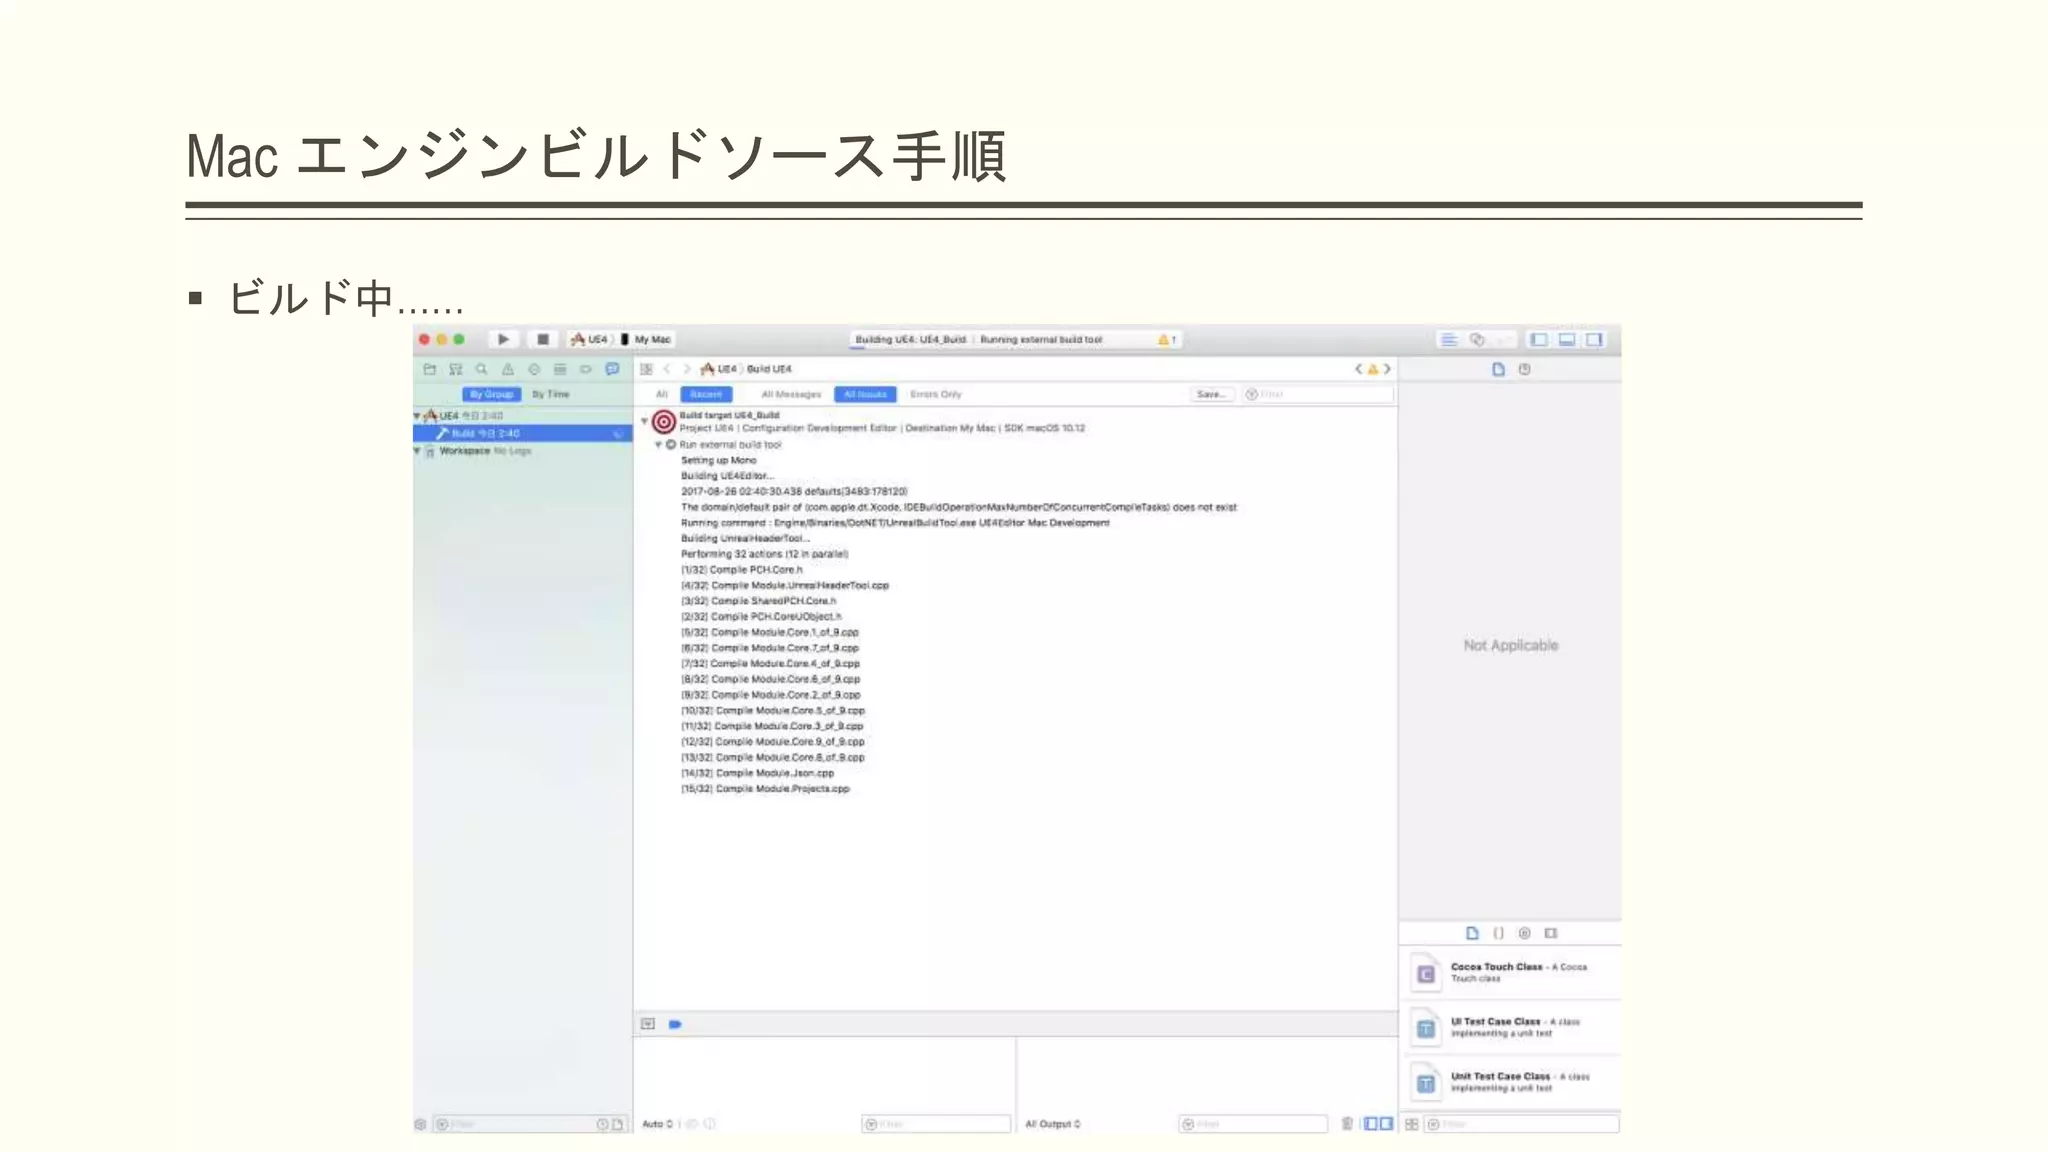Open the Issue navigator
The image size is (2048, 1152).
tap(508, 369)
